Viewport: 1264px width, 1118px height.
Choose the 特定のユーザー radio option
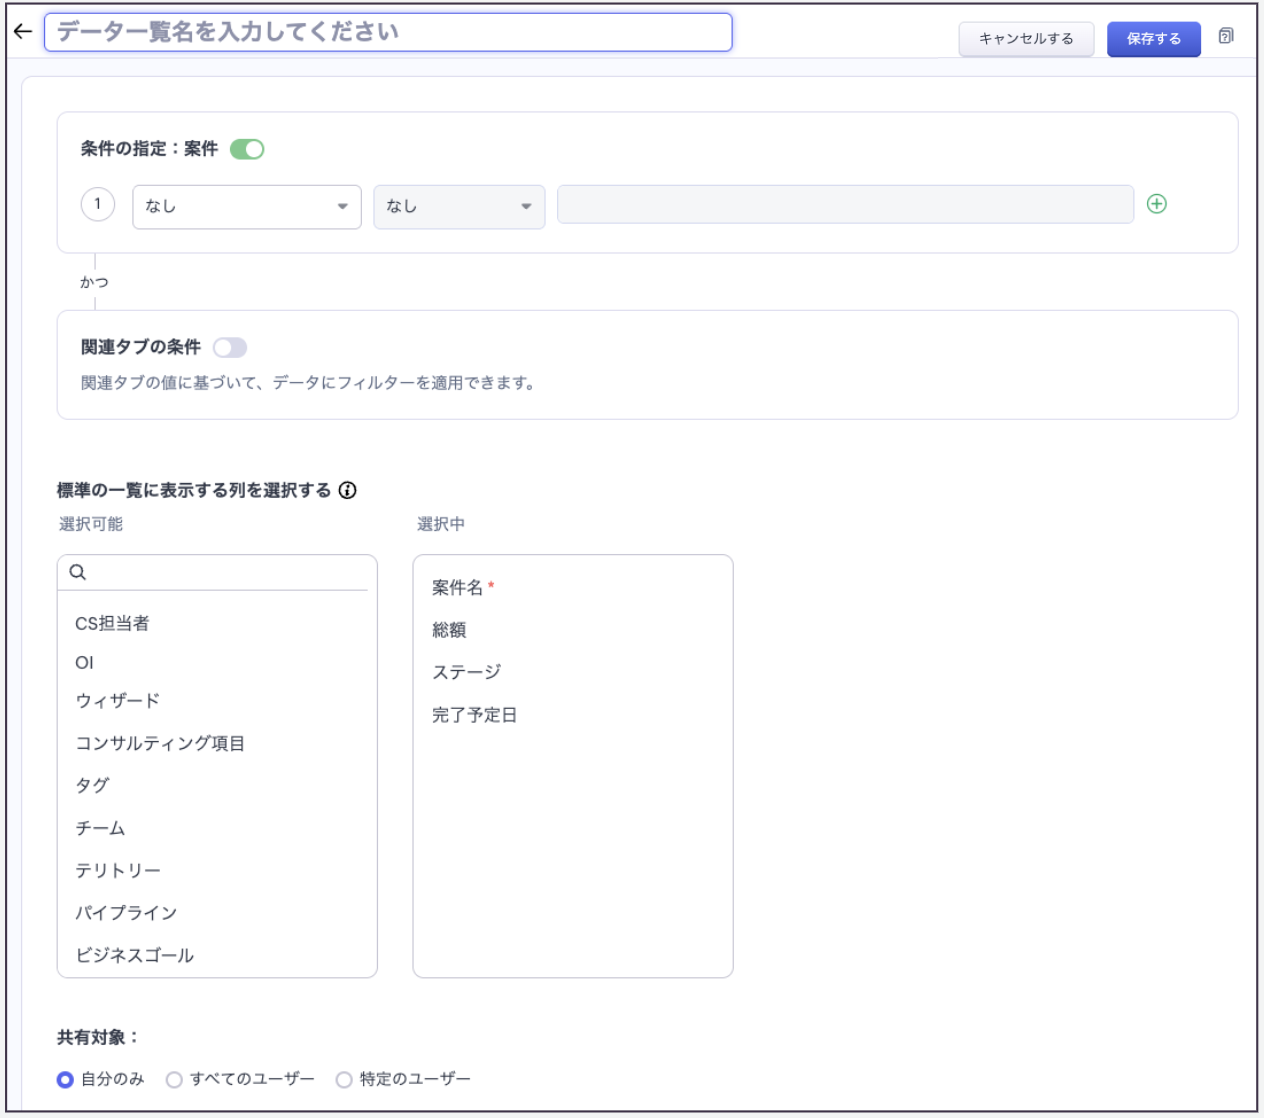(344, 1080)
